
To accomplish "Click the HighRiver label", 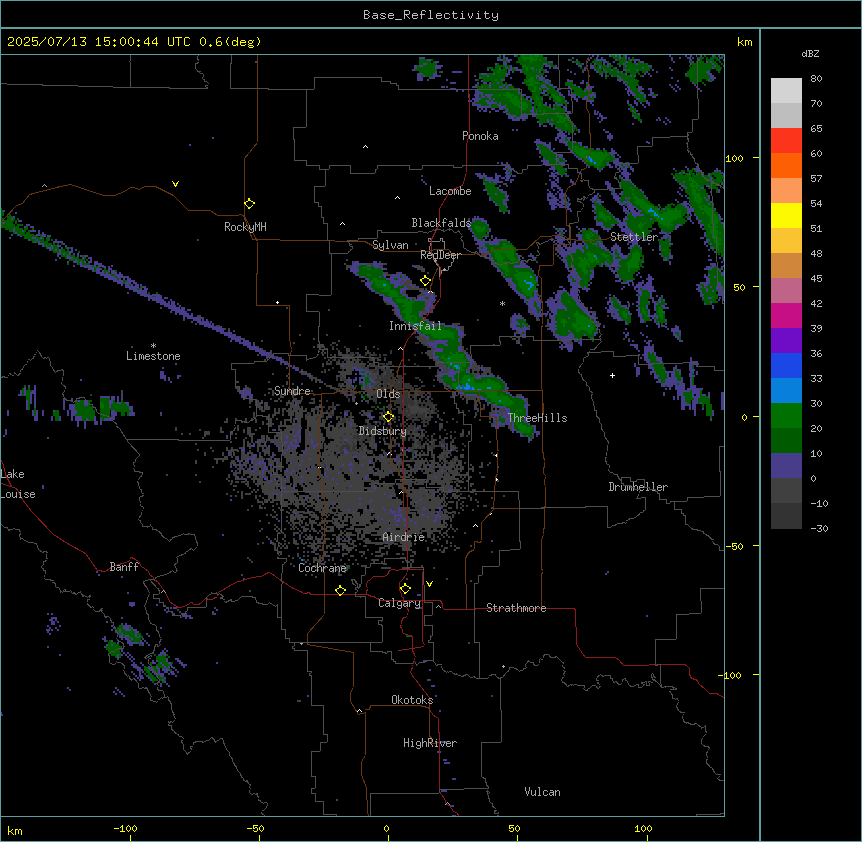I will tap(430, 743).
